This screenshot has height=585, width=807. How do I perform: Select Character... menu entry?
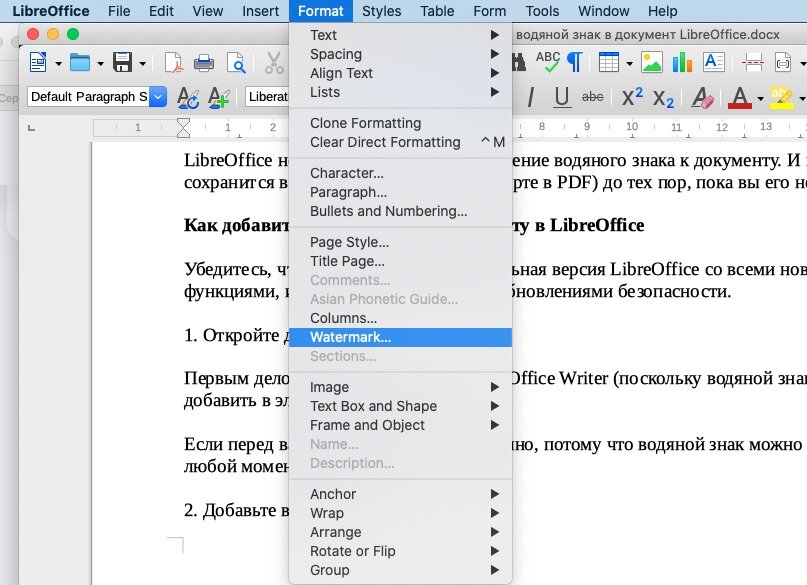pyautogui.click(x=400, y=173)
